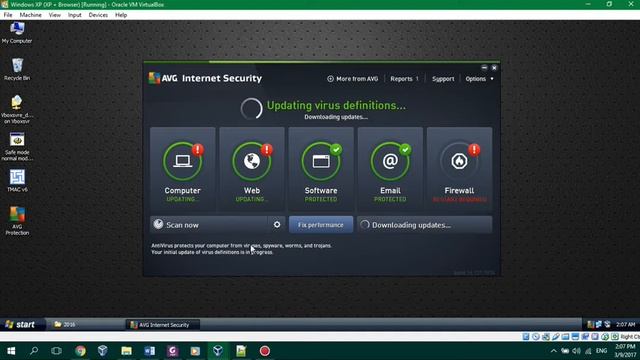Click VirtualBox optical disk status icon
640x360 pixels.
click(536, 337)
